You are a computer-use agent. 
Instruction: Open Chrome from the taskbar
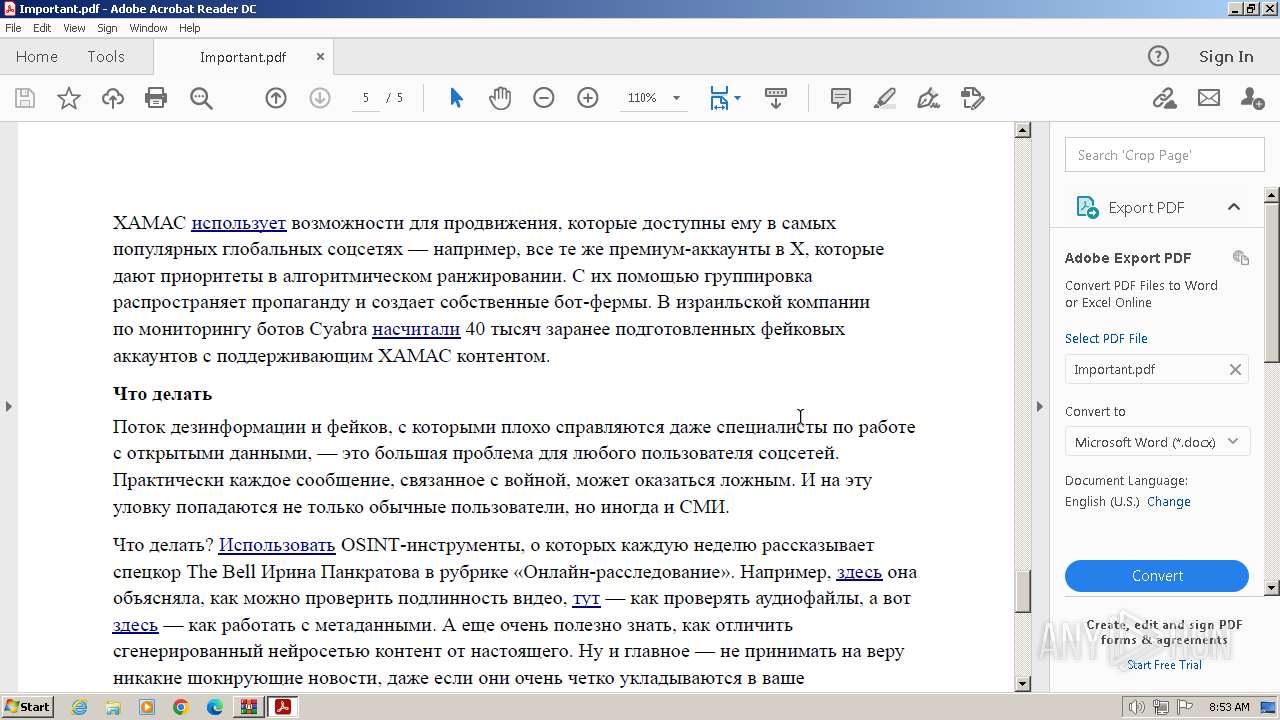pos(181,707)
